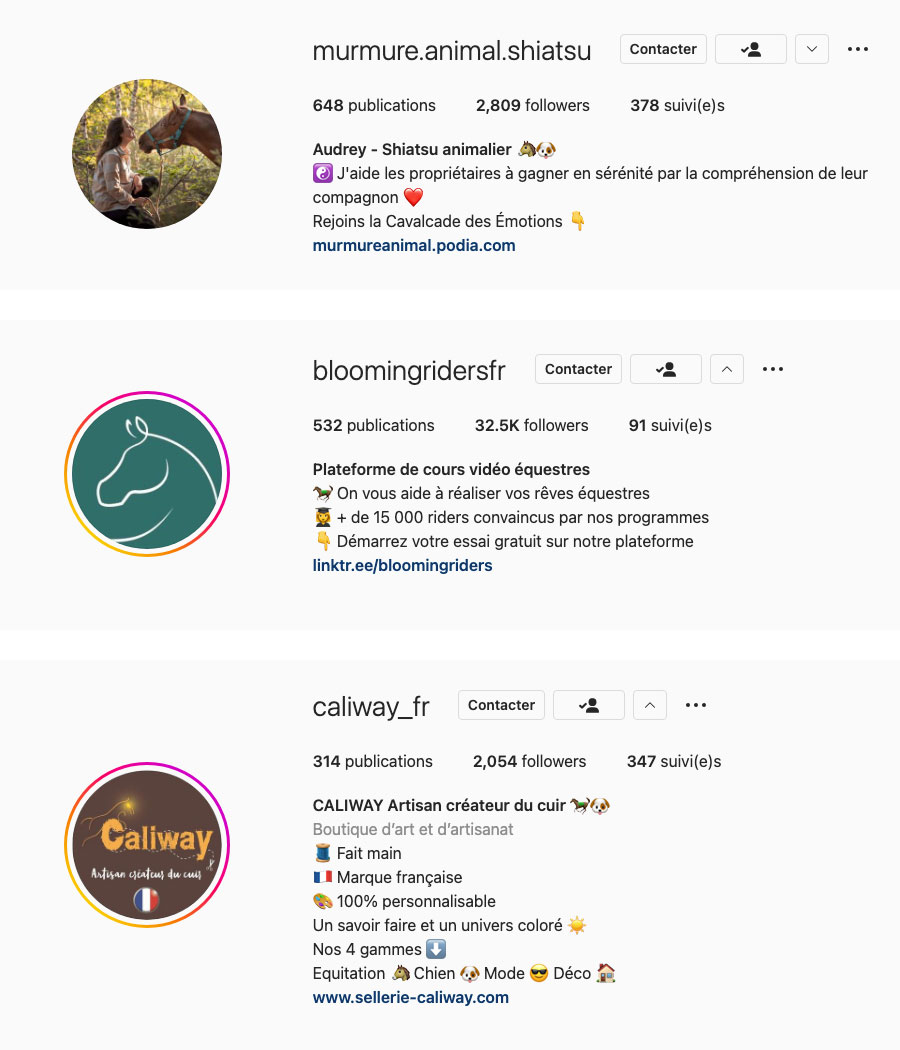Viewport: 900px width, 1050px height.
Task: Open more options for caliway_fr
Action: (x=696, y=705)
